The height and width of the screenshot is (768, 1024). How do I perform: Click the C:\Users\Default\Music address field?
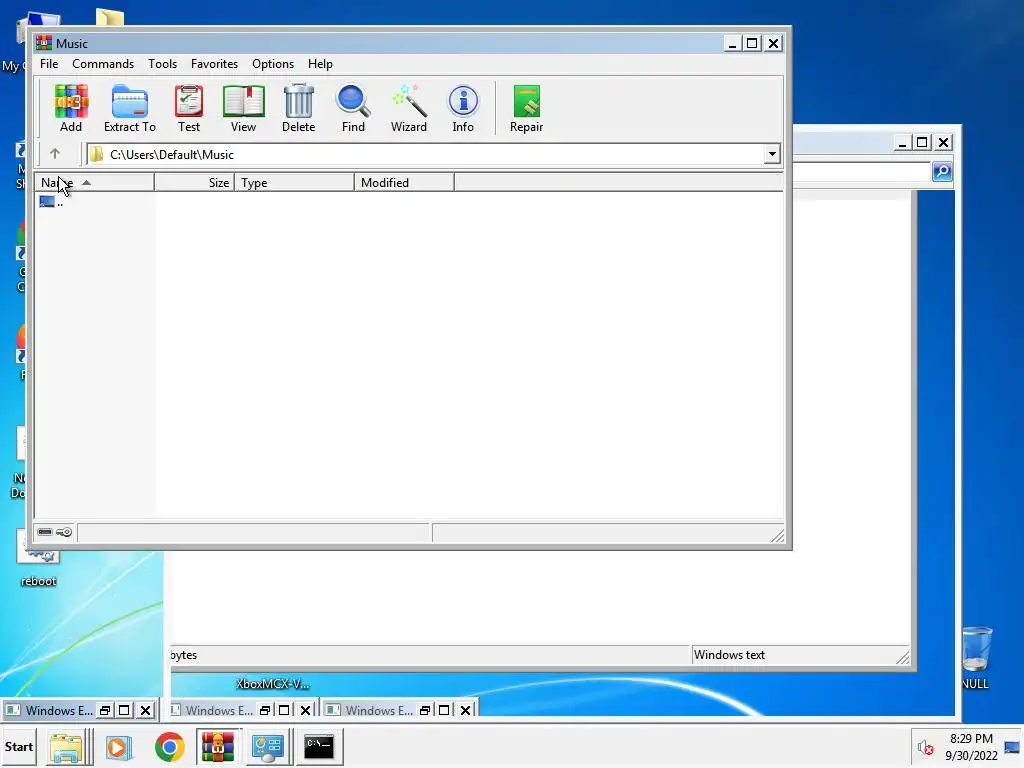point(426,155)
